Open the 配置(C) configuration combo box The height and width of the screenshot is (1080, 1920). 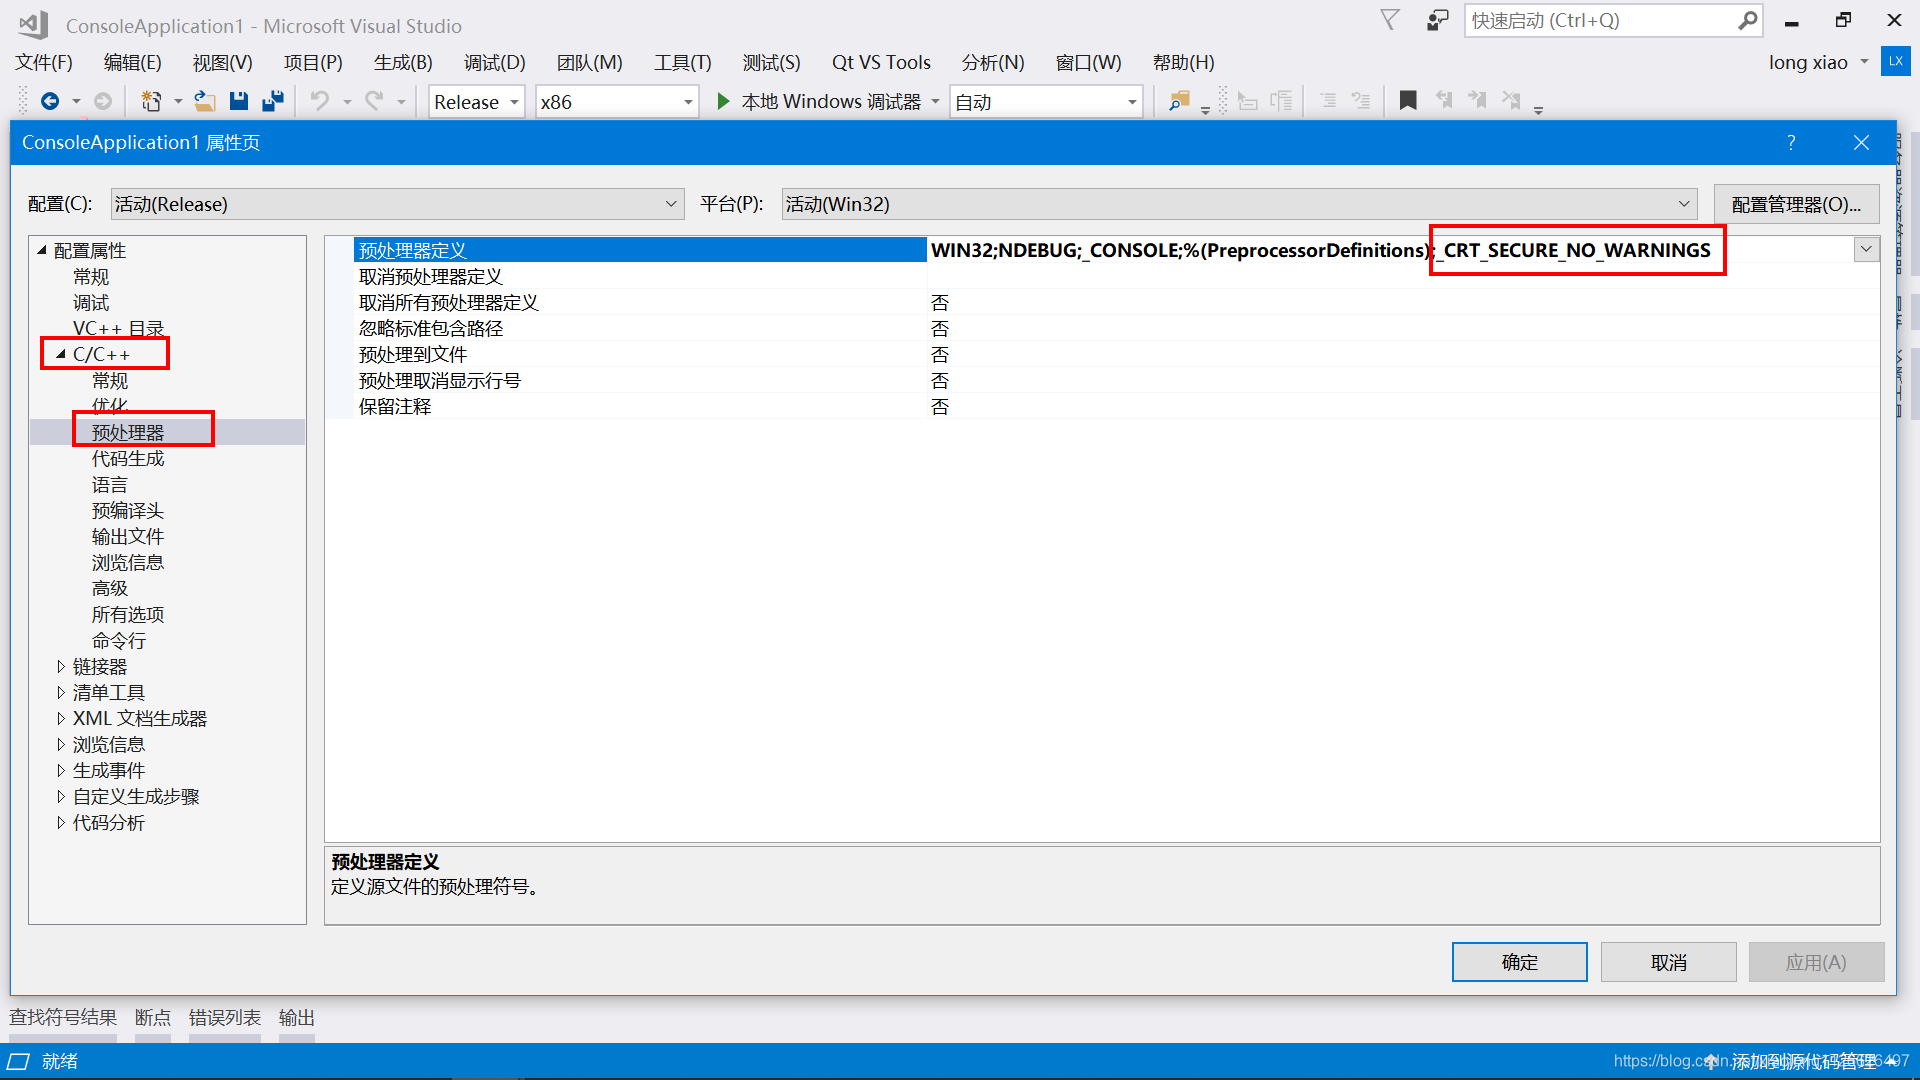397,204
